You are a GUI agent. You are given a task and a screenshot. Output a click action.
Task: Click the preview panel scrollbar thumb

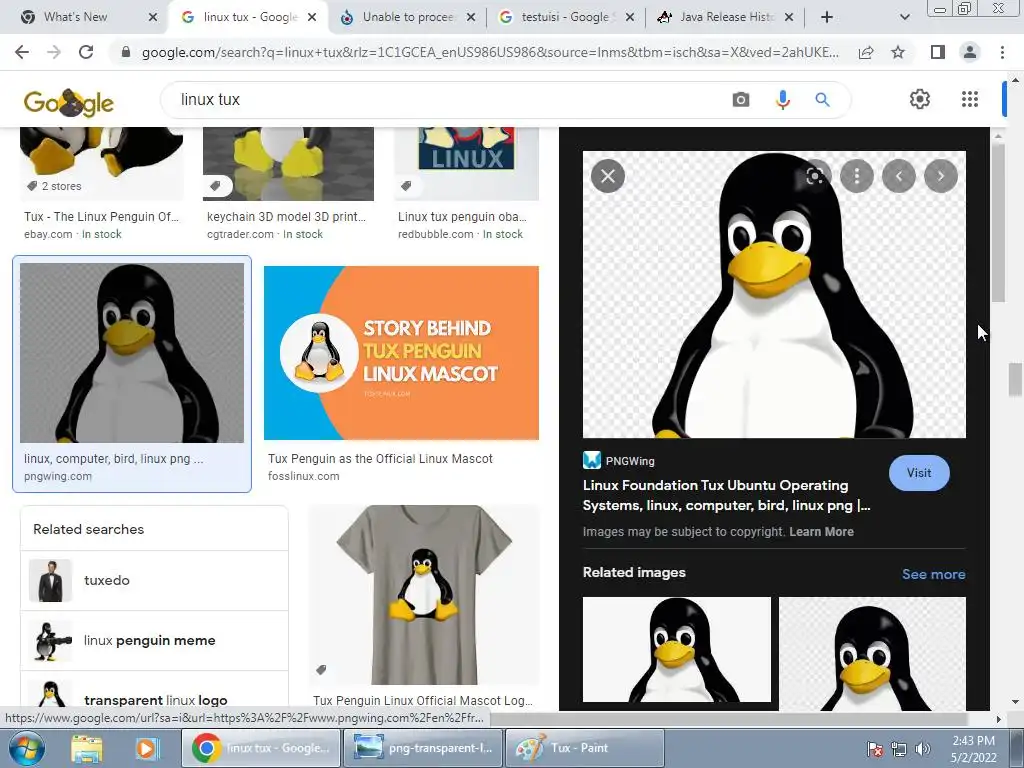coord(998,222)
